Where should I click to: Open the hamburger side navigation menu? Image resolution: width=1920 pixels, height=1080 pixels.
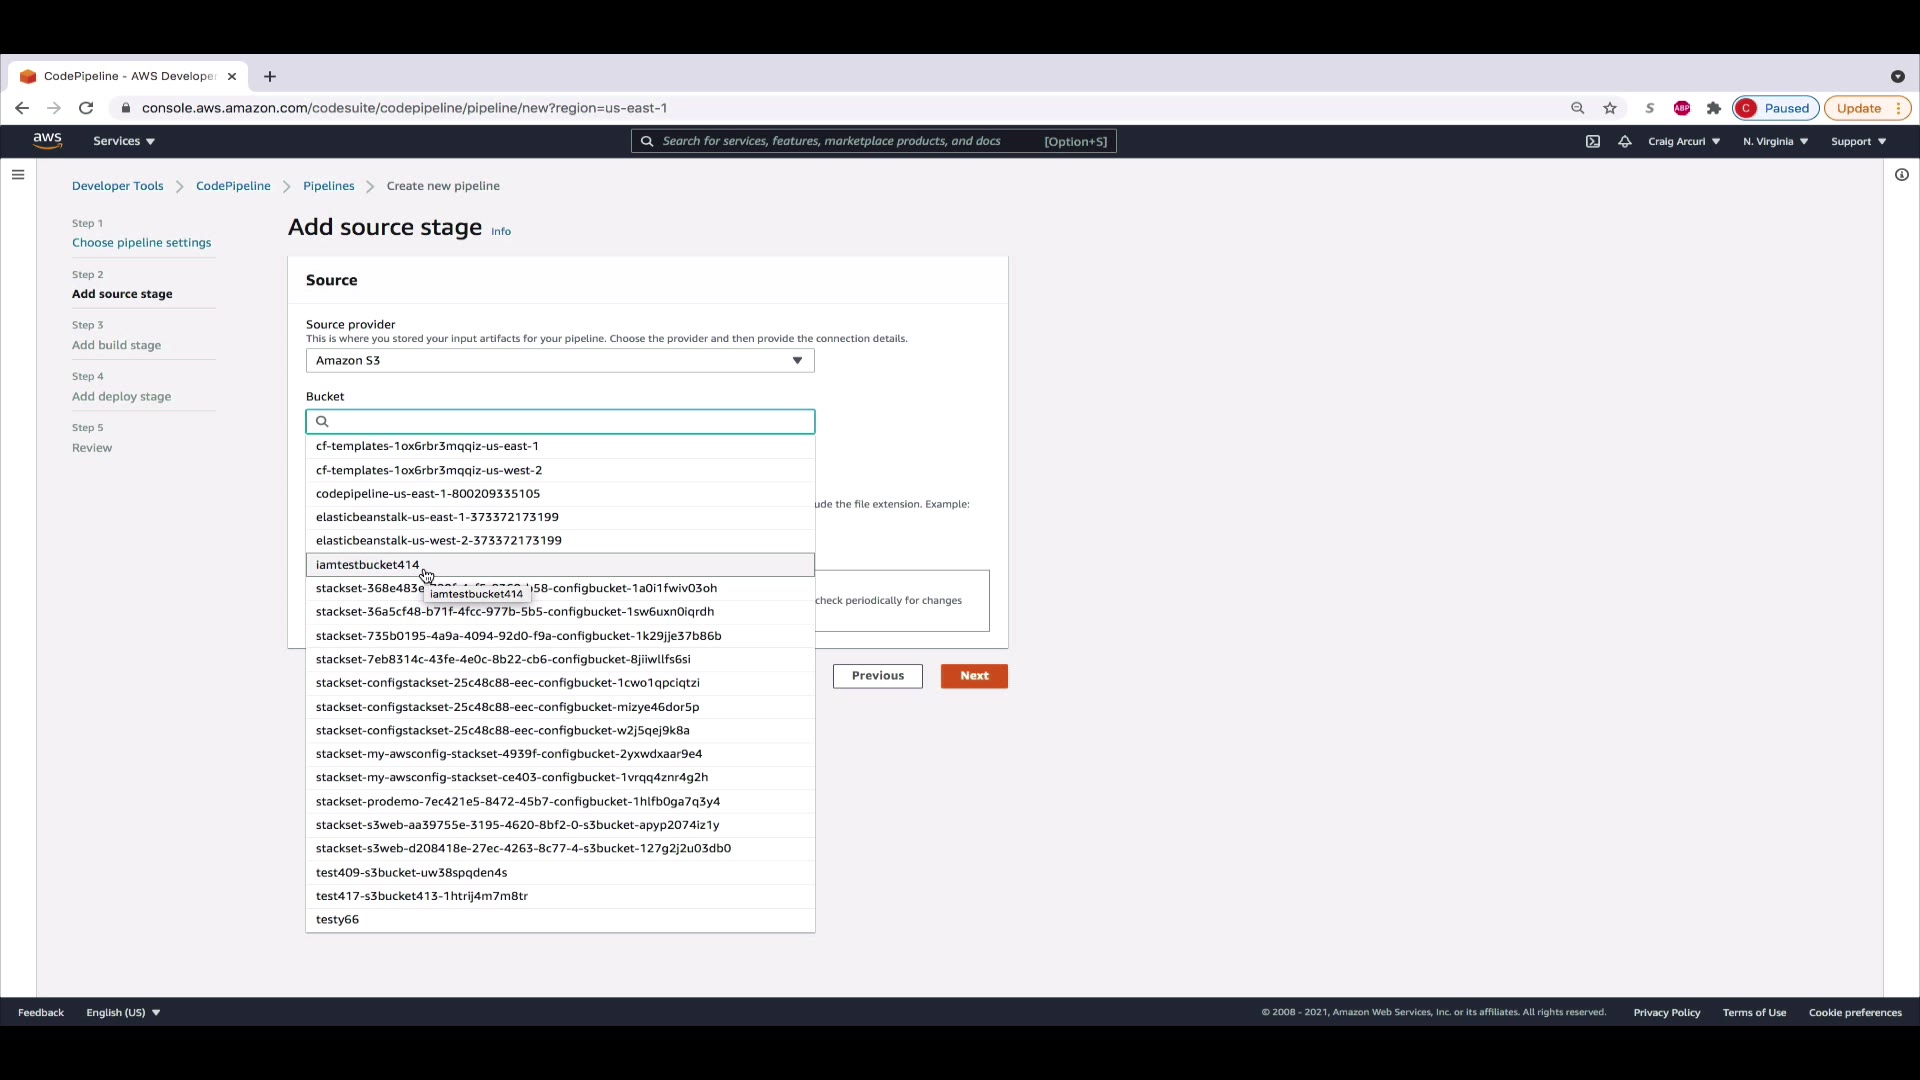click(x=18, y=175)
